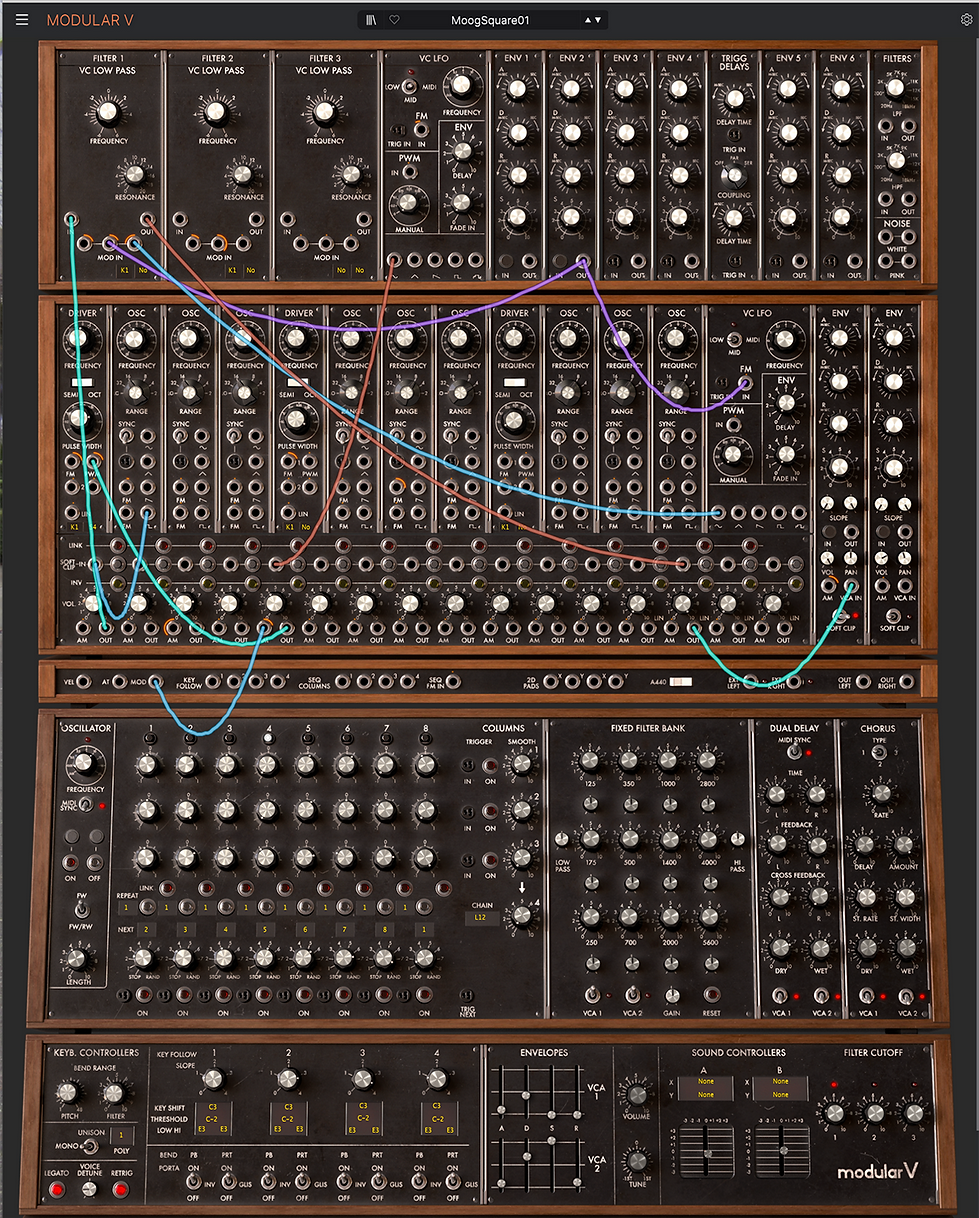The height and width of the screenshot is (1218, 979).
Task: Open Key Follow 1 KEY SHIFT C3 field
Action: point(212,1107)
